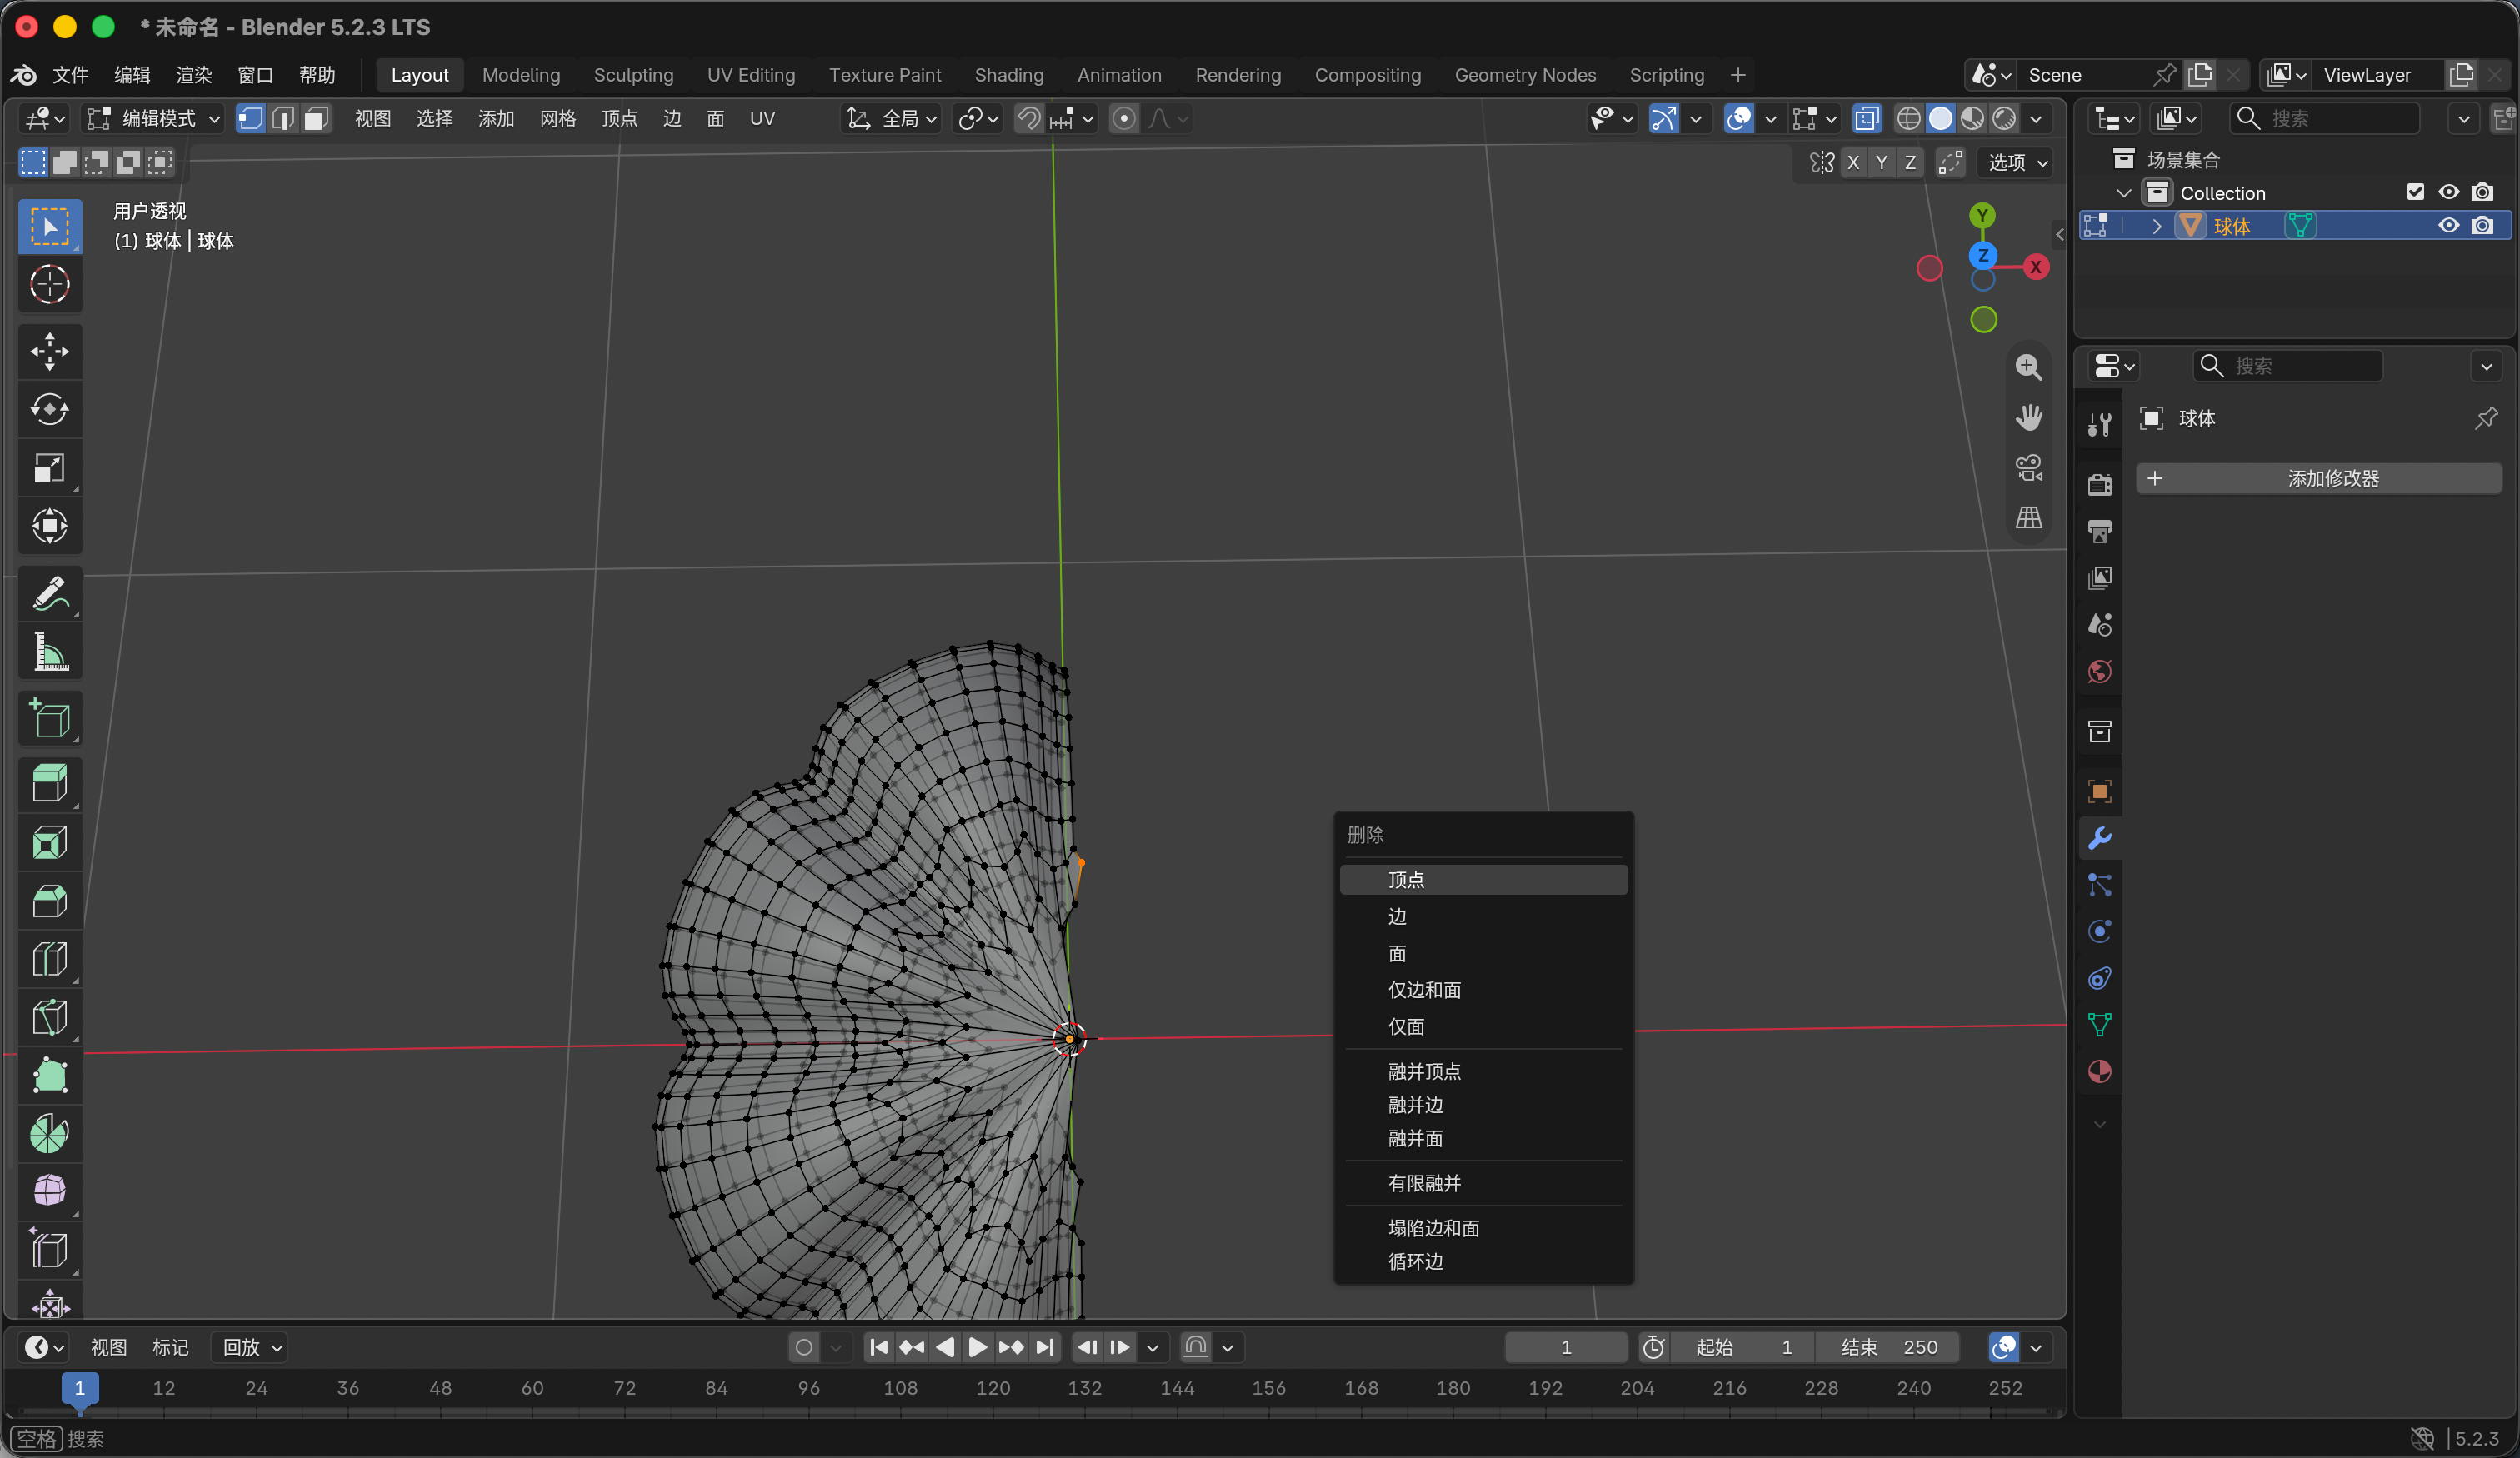Select the Knife tool

tap(50, 1017)
